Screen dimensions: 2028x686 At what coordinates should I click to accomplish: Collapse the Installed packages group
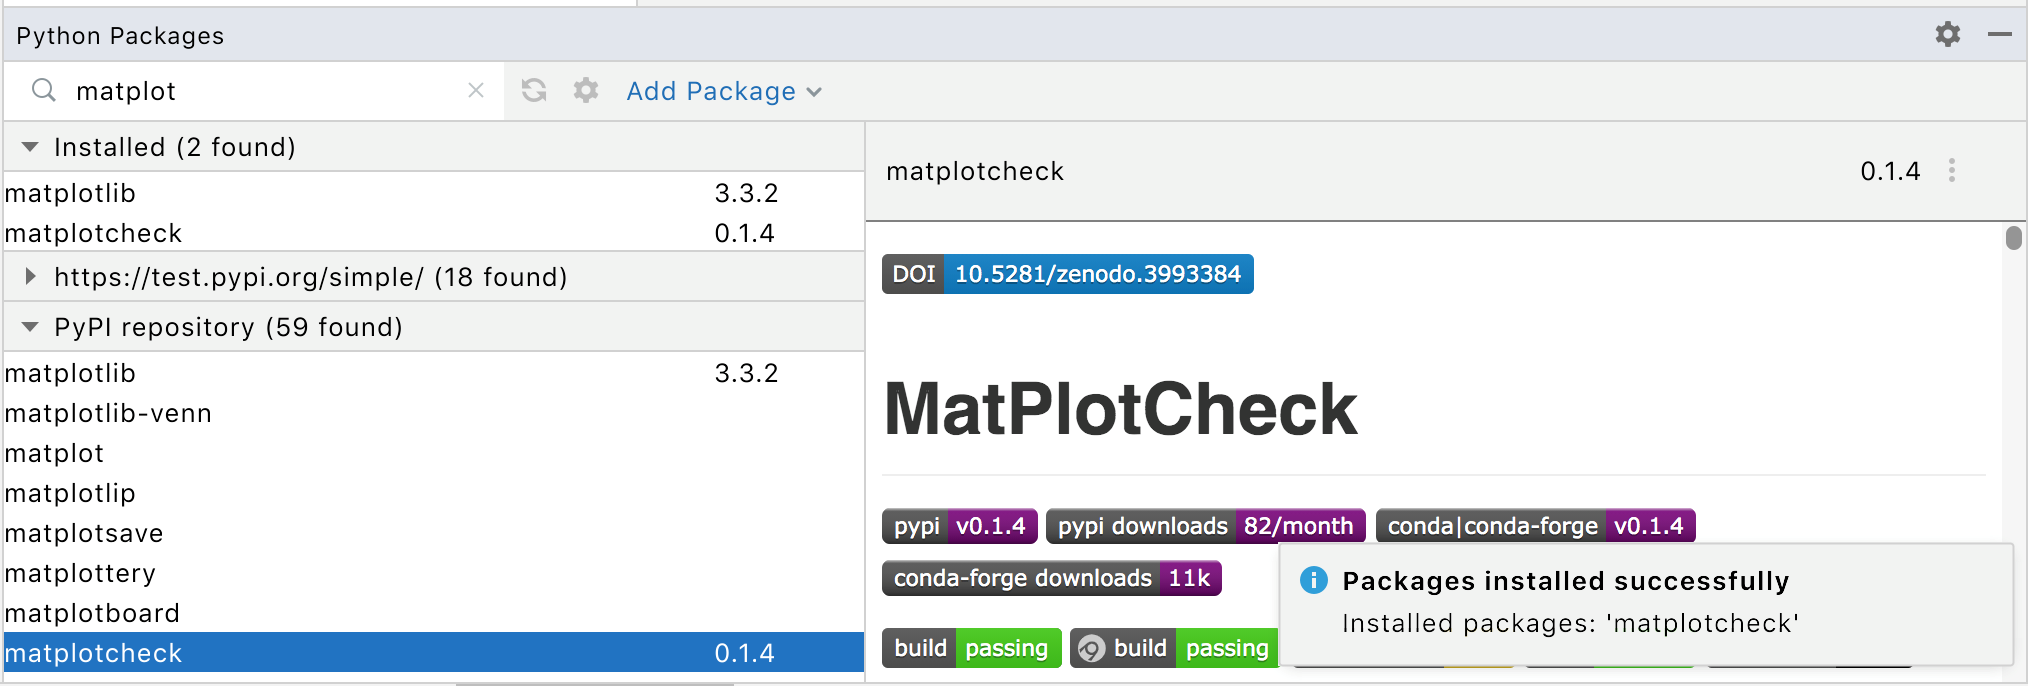[x=30, y=147]
